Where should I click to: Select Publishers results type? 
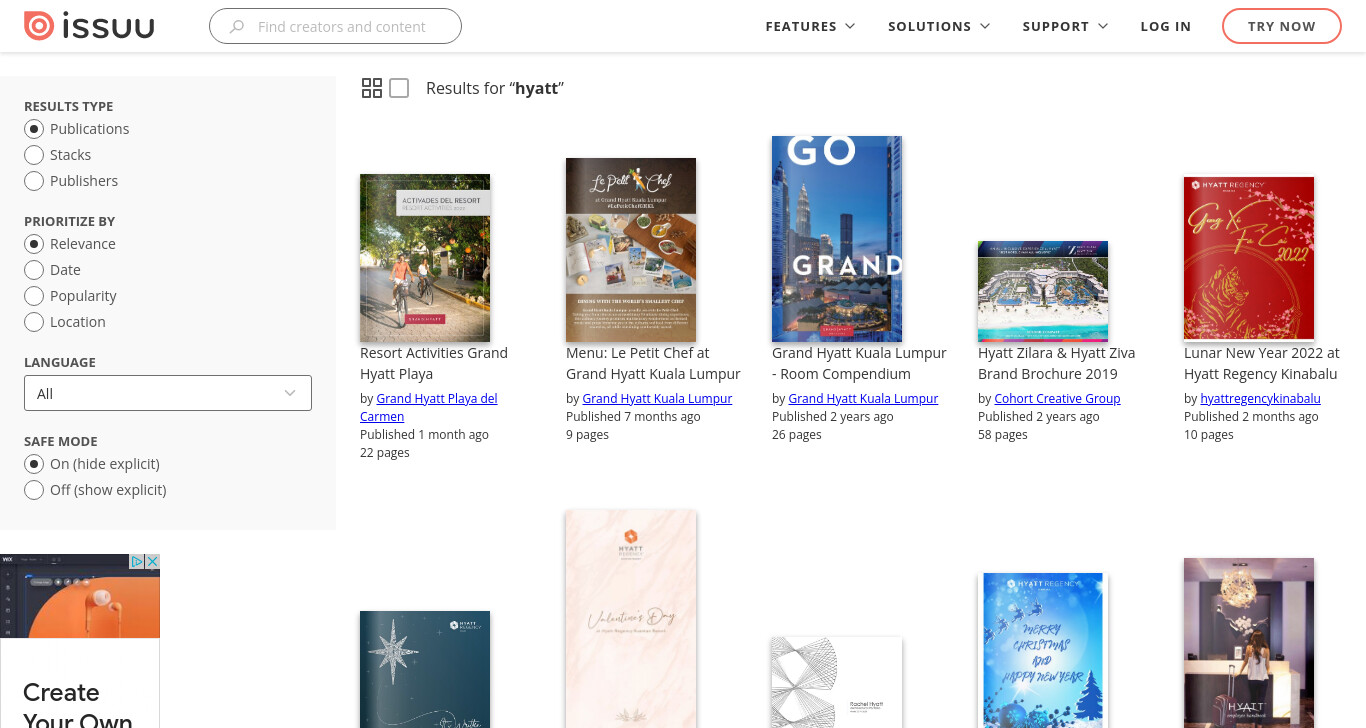click(34, 181)
